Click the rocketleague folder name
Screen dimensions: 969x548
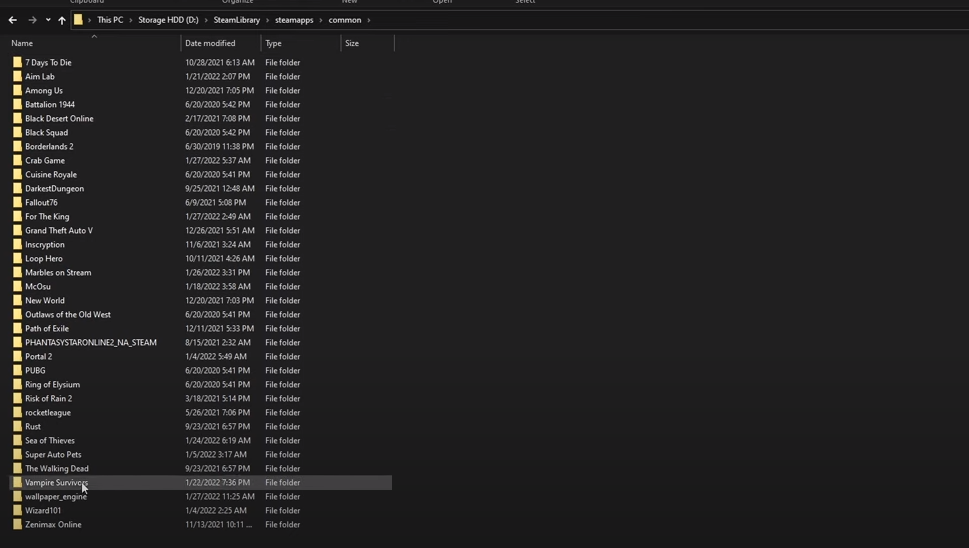tap(48, 413)
